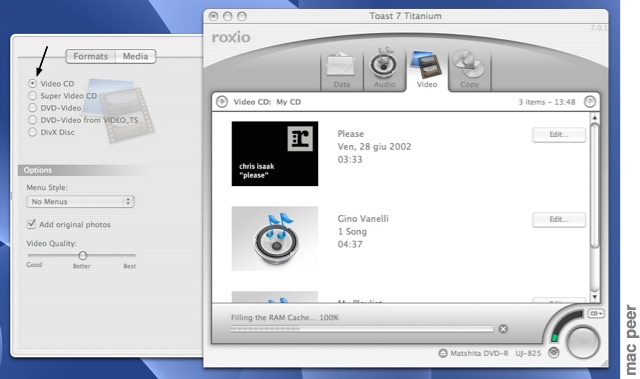Click the Filling the RAM Cache progress bar
This screenshot has height=379, width=640.
point(362,329)
